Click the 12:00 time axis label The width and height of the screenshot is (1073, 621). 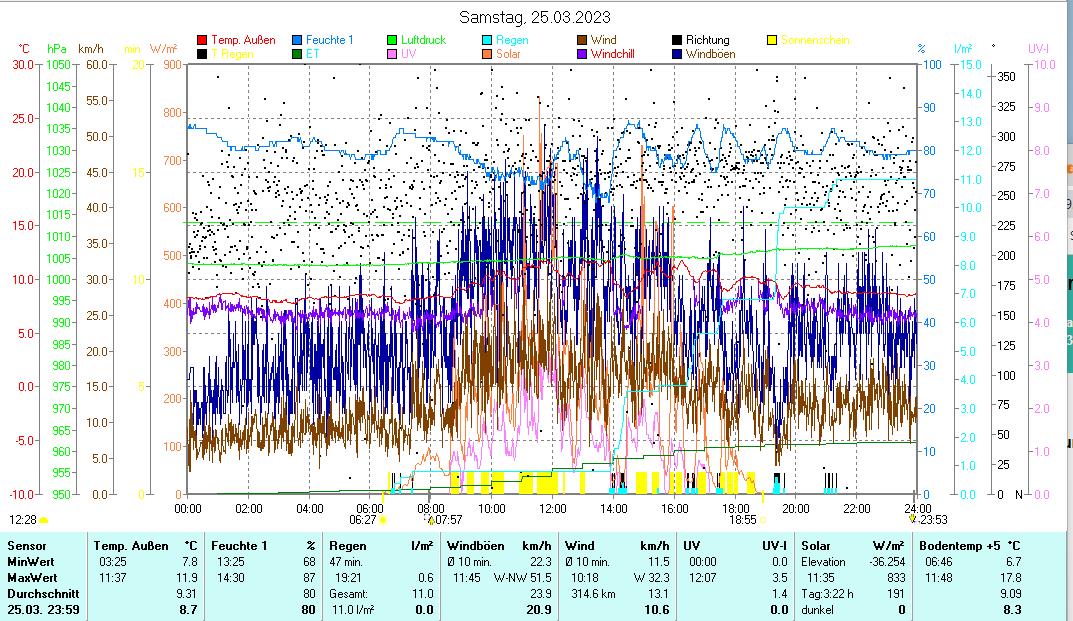point(553,508)
